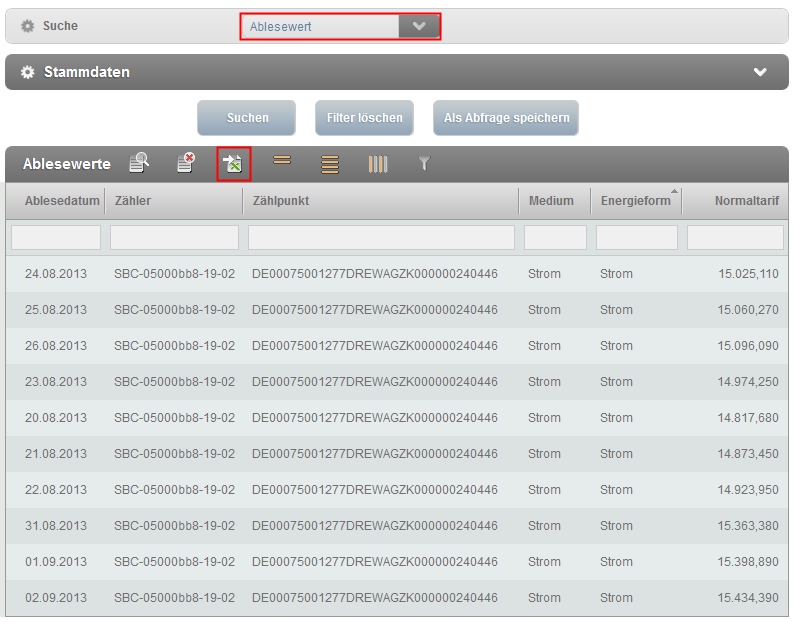Screen dimensions: 795x622
Task: Click the two-line row height icon
Action: [282, 160]
